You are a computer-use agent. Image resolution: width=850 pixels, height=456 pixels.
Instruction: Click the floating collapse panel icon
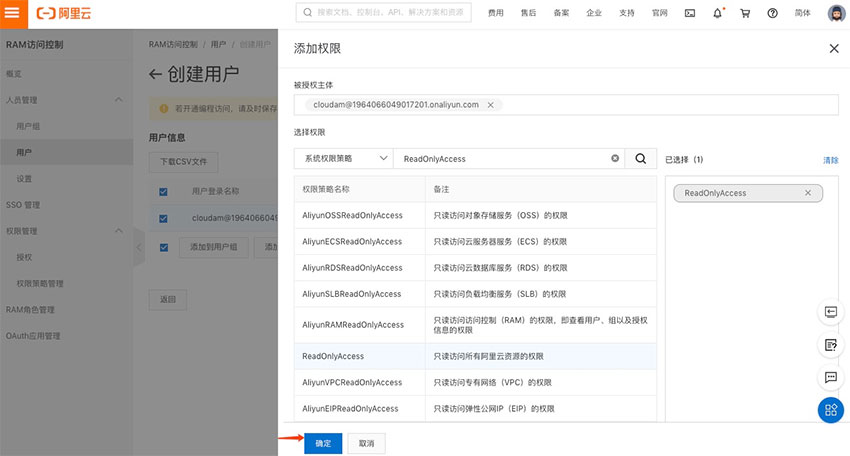click(830, 312)
